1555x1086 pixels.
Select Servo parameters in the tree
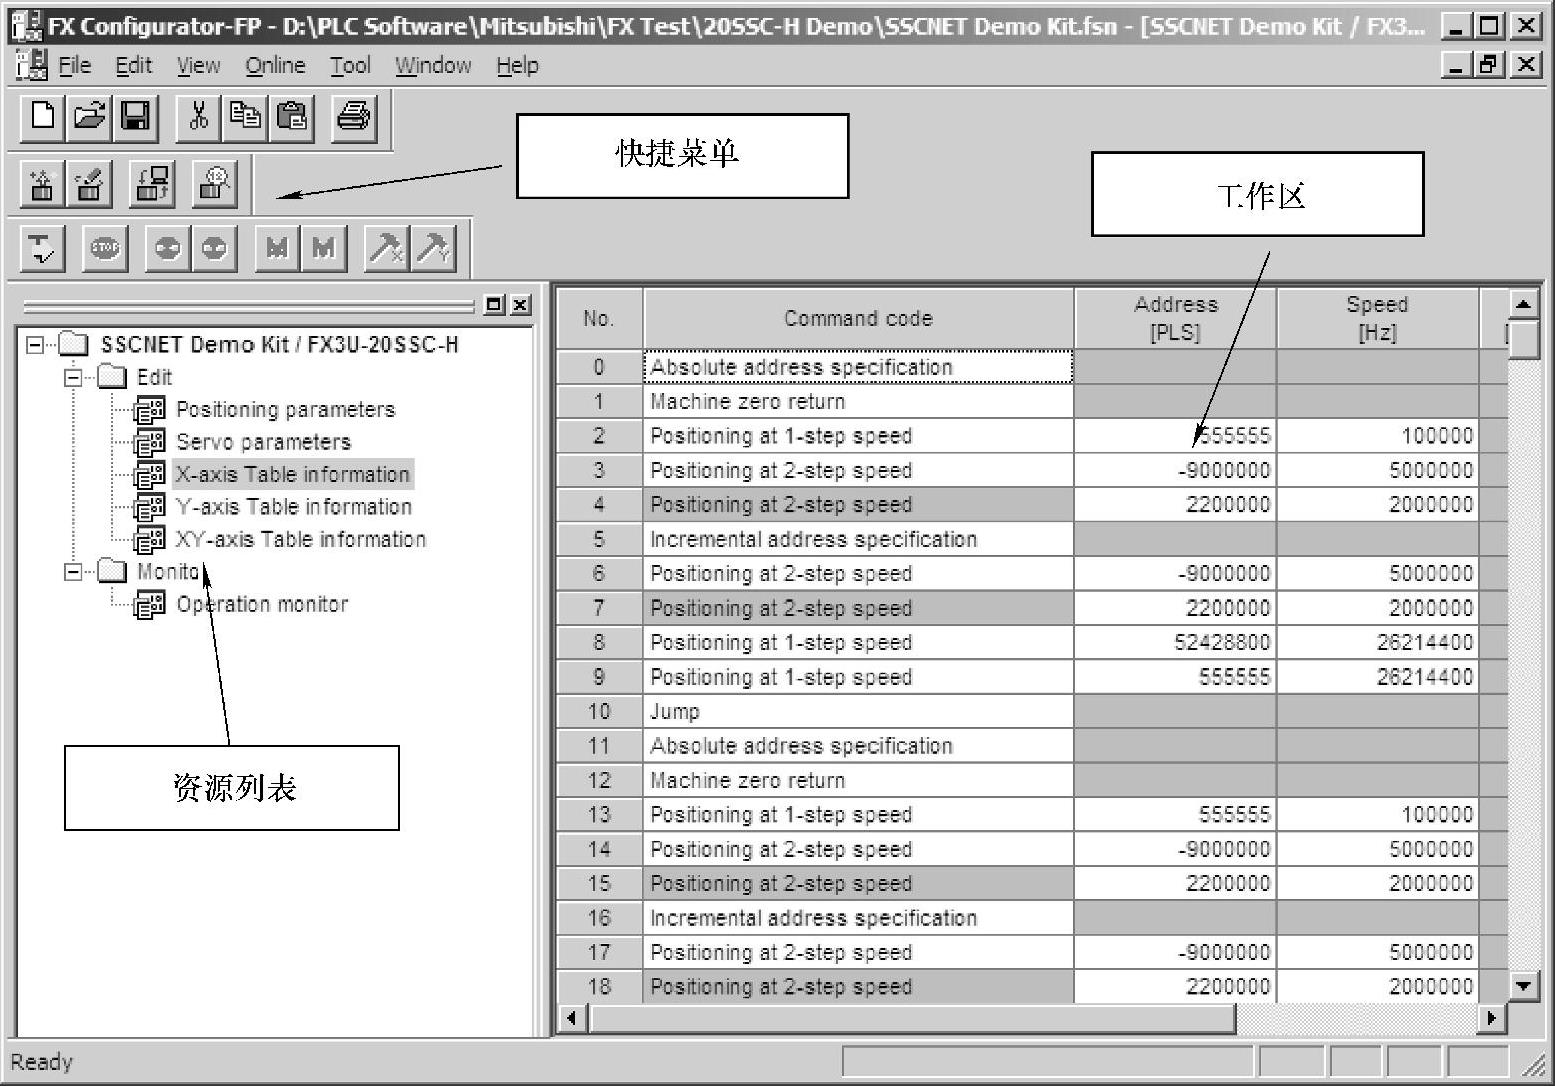(264, 442)
